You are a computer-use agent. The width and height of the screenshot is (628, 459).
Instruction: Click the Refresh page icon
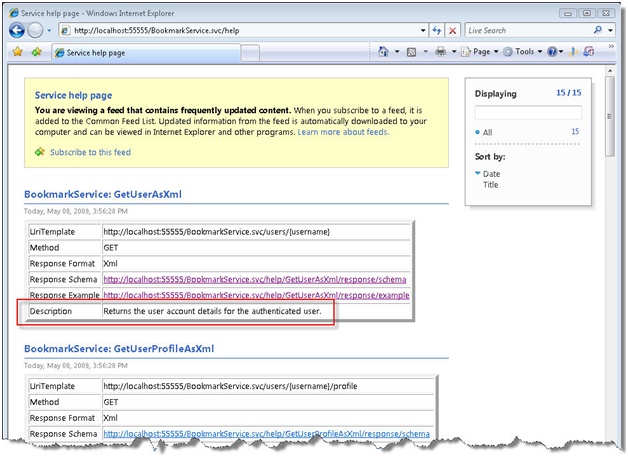tap(437, 30)
